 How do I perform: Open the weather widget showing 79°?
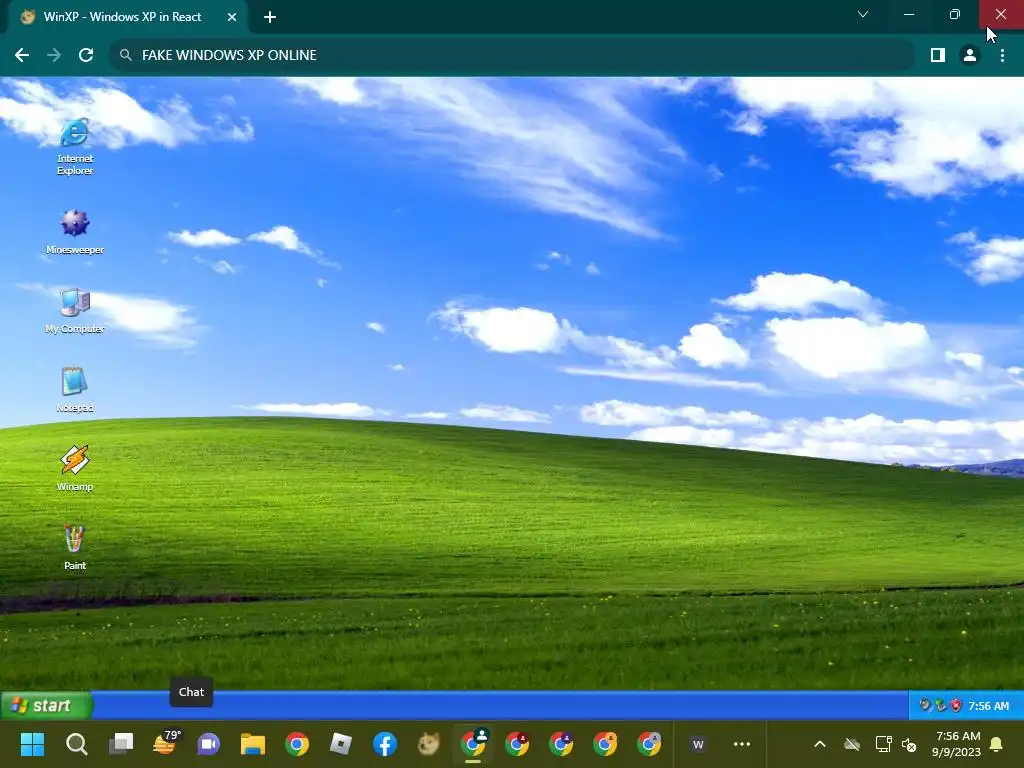(x=165, y=743)
